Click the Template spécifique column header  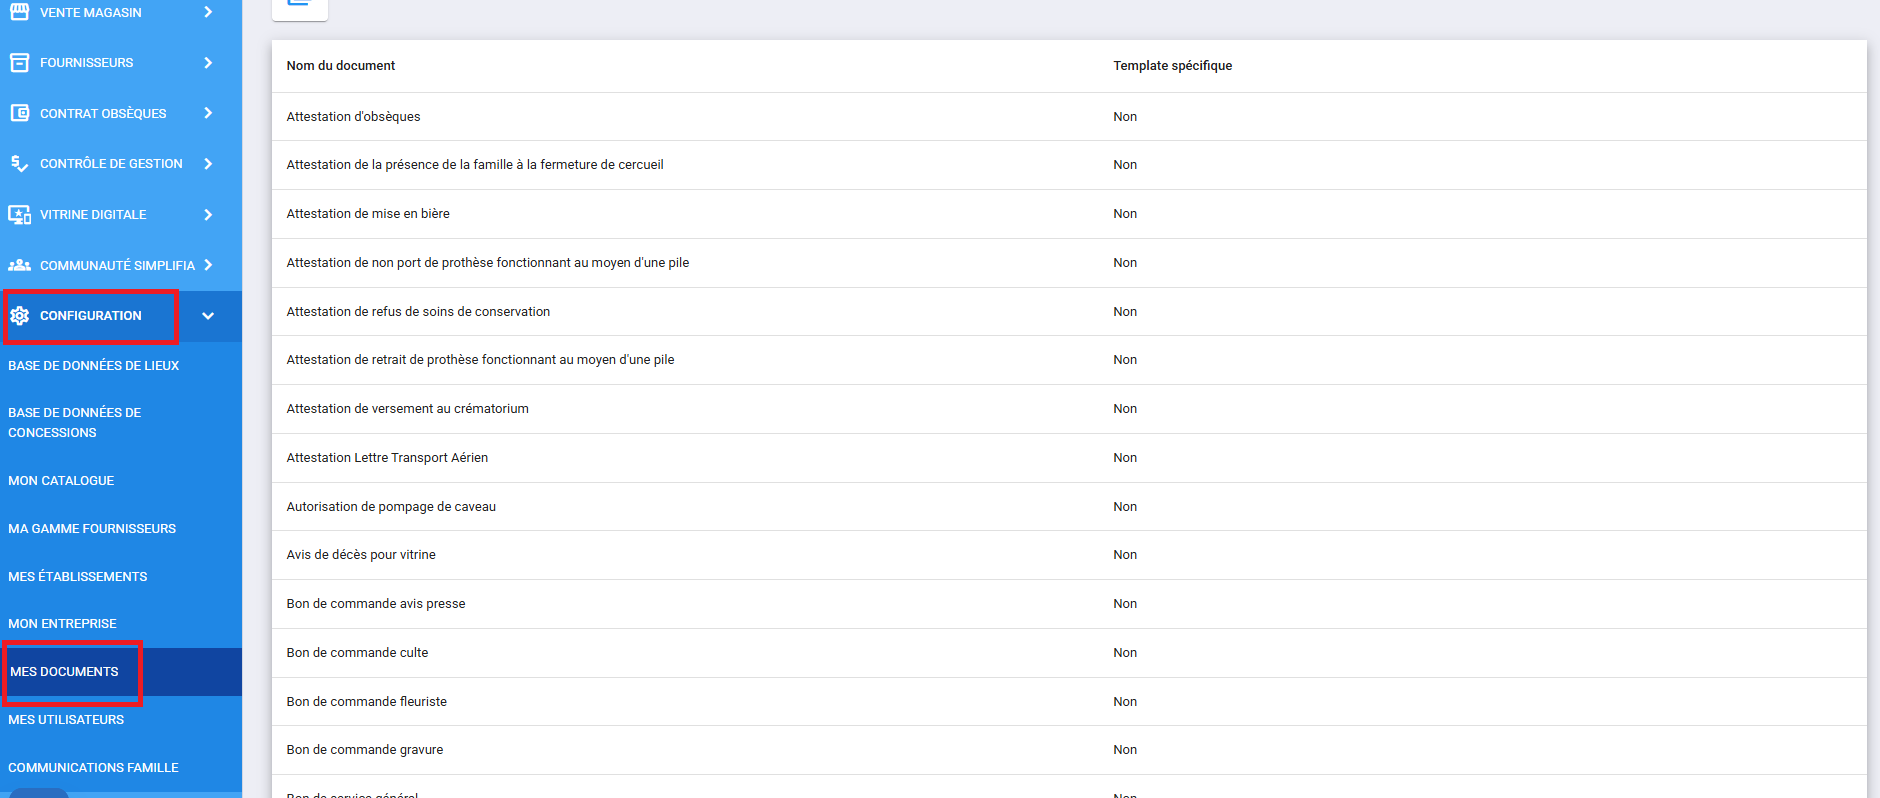pyautogui.click(x=1172, y=66)
